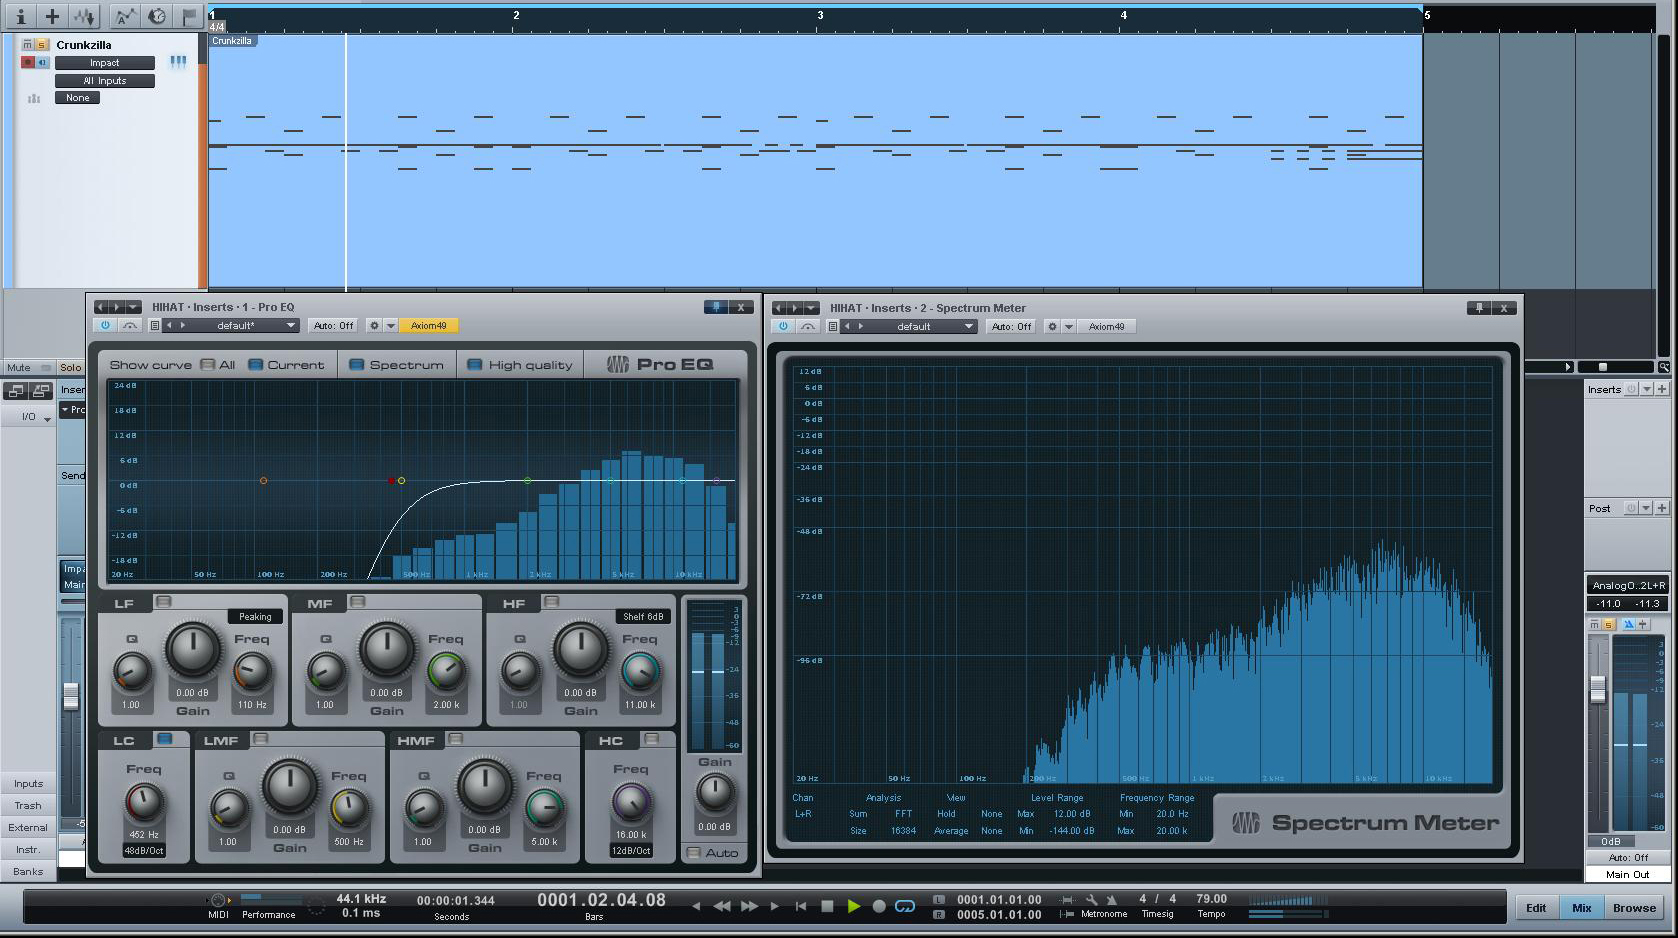1678x938 pixels.
Task: Open the HF Shelf 6dB type menu
Action: [x=643, y=617]
